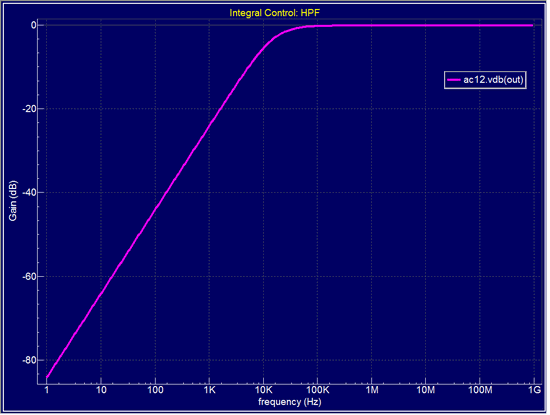Click the plot title Integral Control: HPF
Viewport: 550px width, 415px height.
pos(274,13)
